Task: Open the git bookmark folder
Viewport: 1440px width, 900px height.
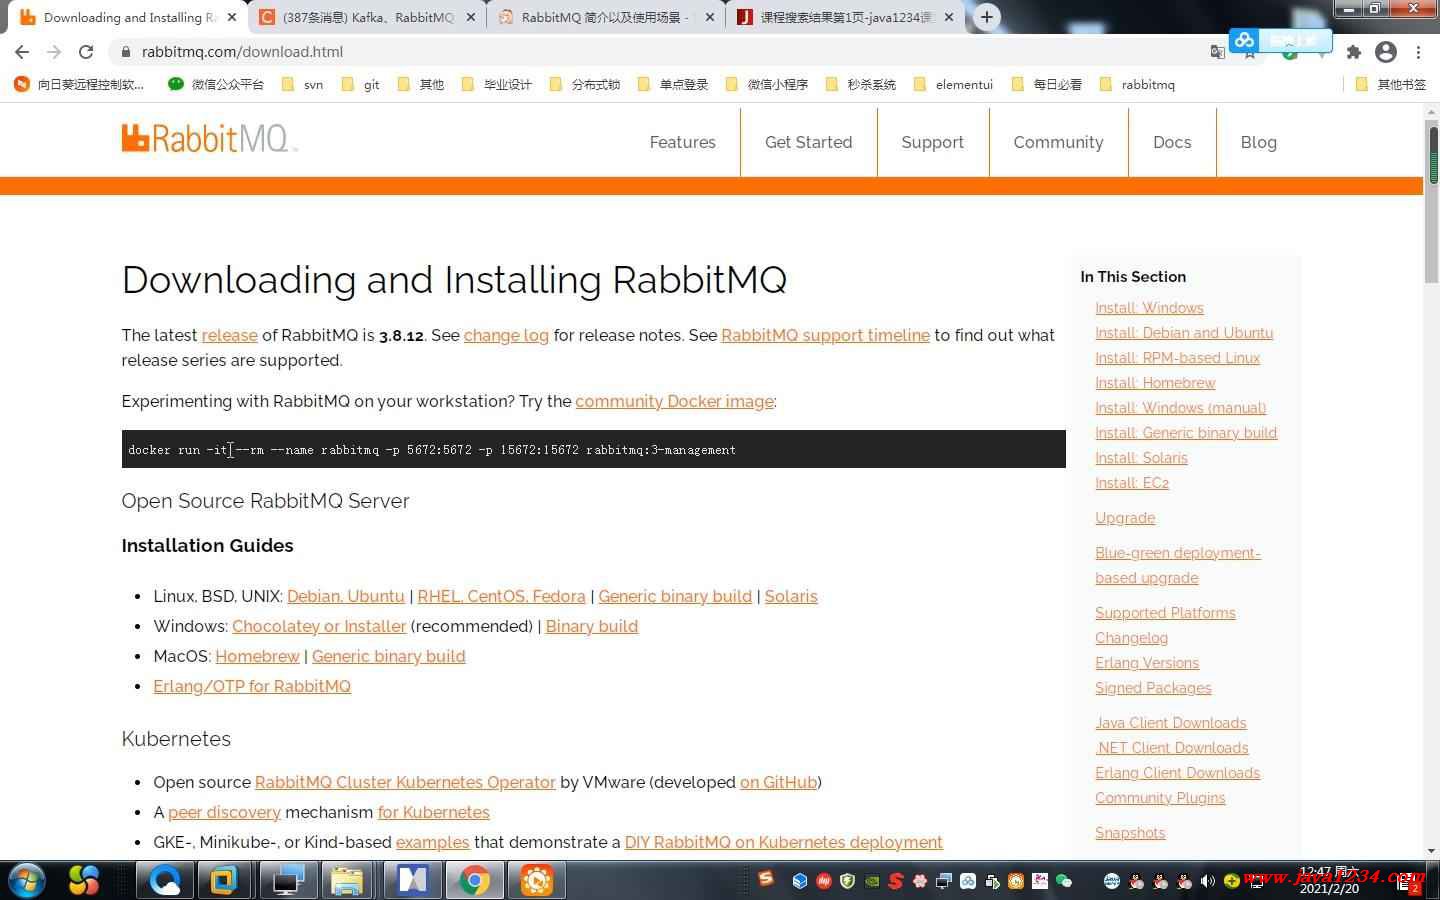Action: point(360,85)
